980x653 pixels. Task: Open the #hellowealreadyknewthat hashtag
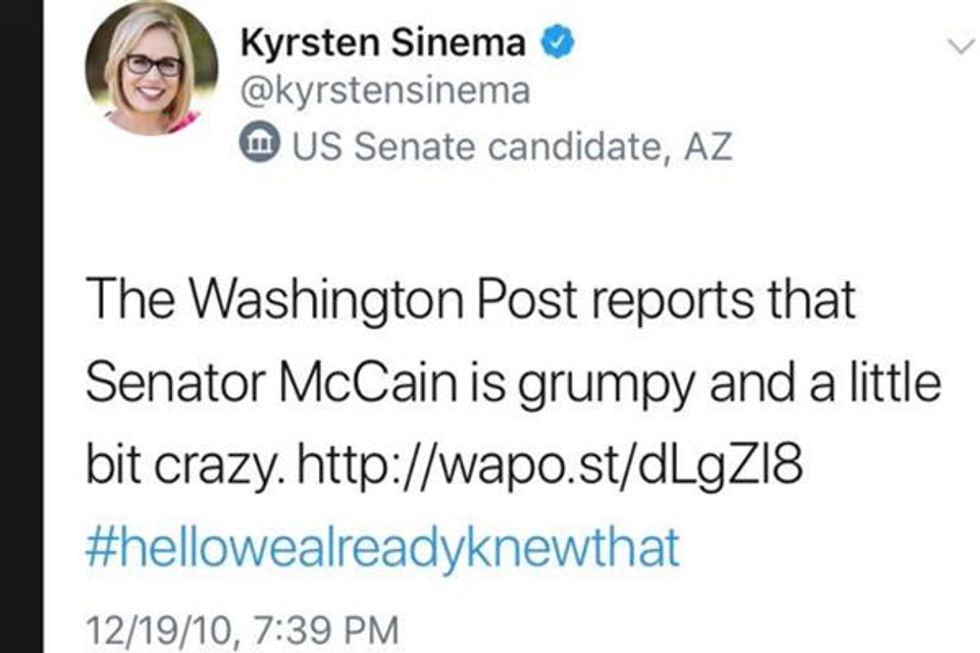(x=383, y=547)
